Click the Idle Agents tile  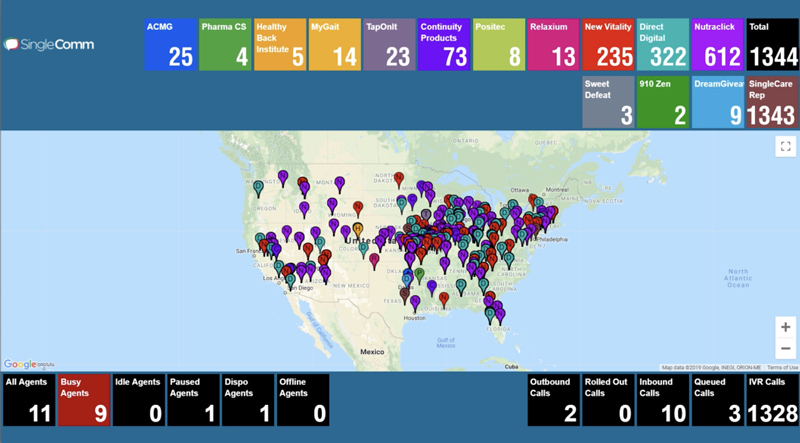click(x=139, y=400)
